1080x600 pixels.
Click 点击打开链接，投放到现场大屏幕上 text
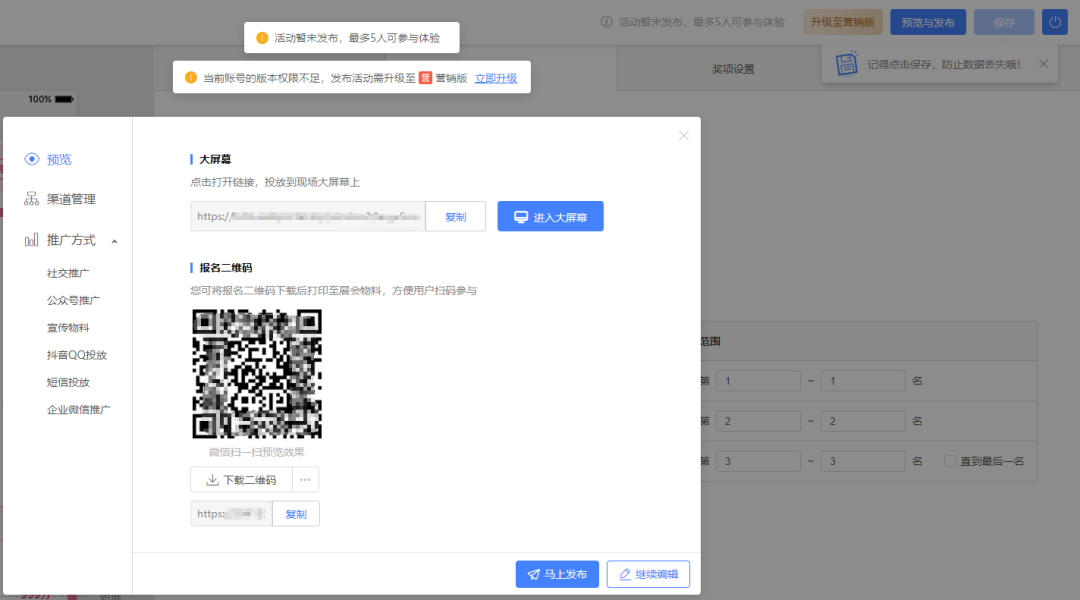pos(276,182)
